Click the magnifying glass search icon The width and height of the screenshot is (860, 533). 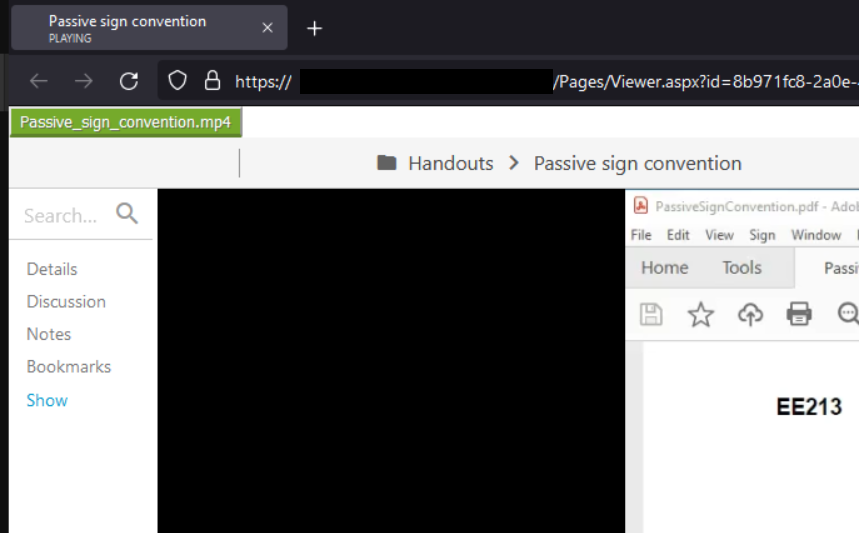click(127, 213)
